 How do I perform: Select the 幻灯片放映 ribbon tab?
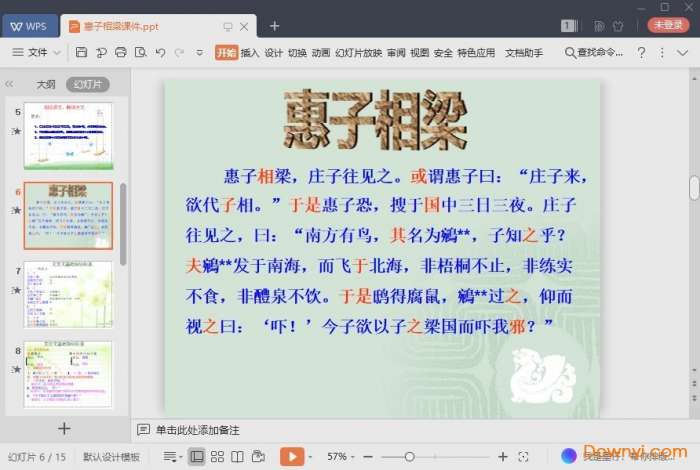pyautogui.click(x=358, y=53)
